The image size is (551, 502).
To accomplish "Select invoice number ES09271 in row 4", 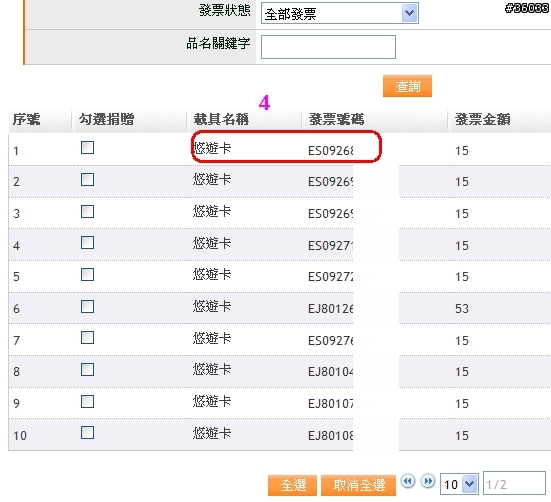I will pos(331,246).
